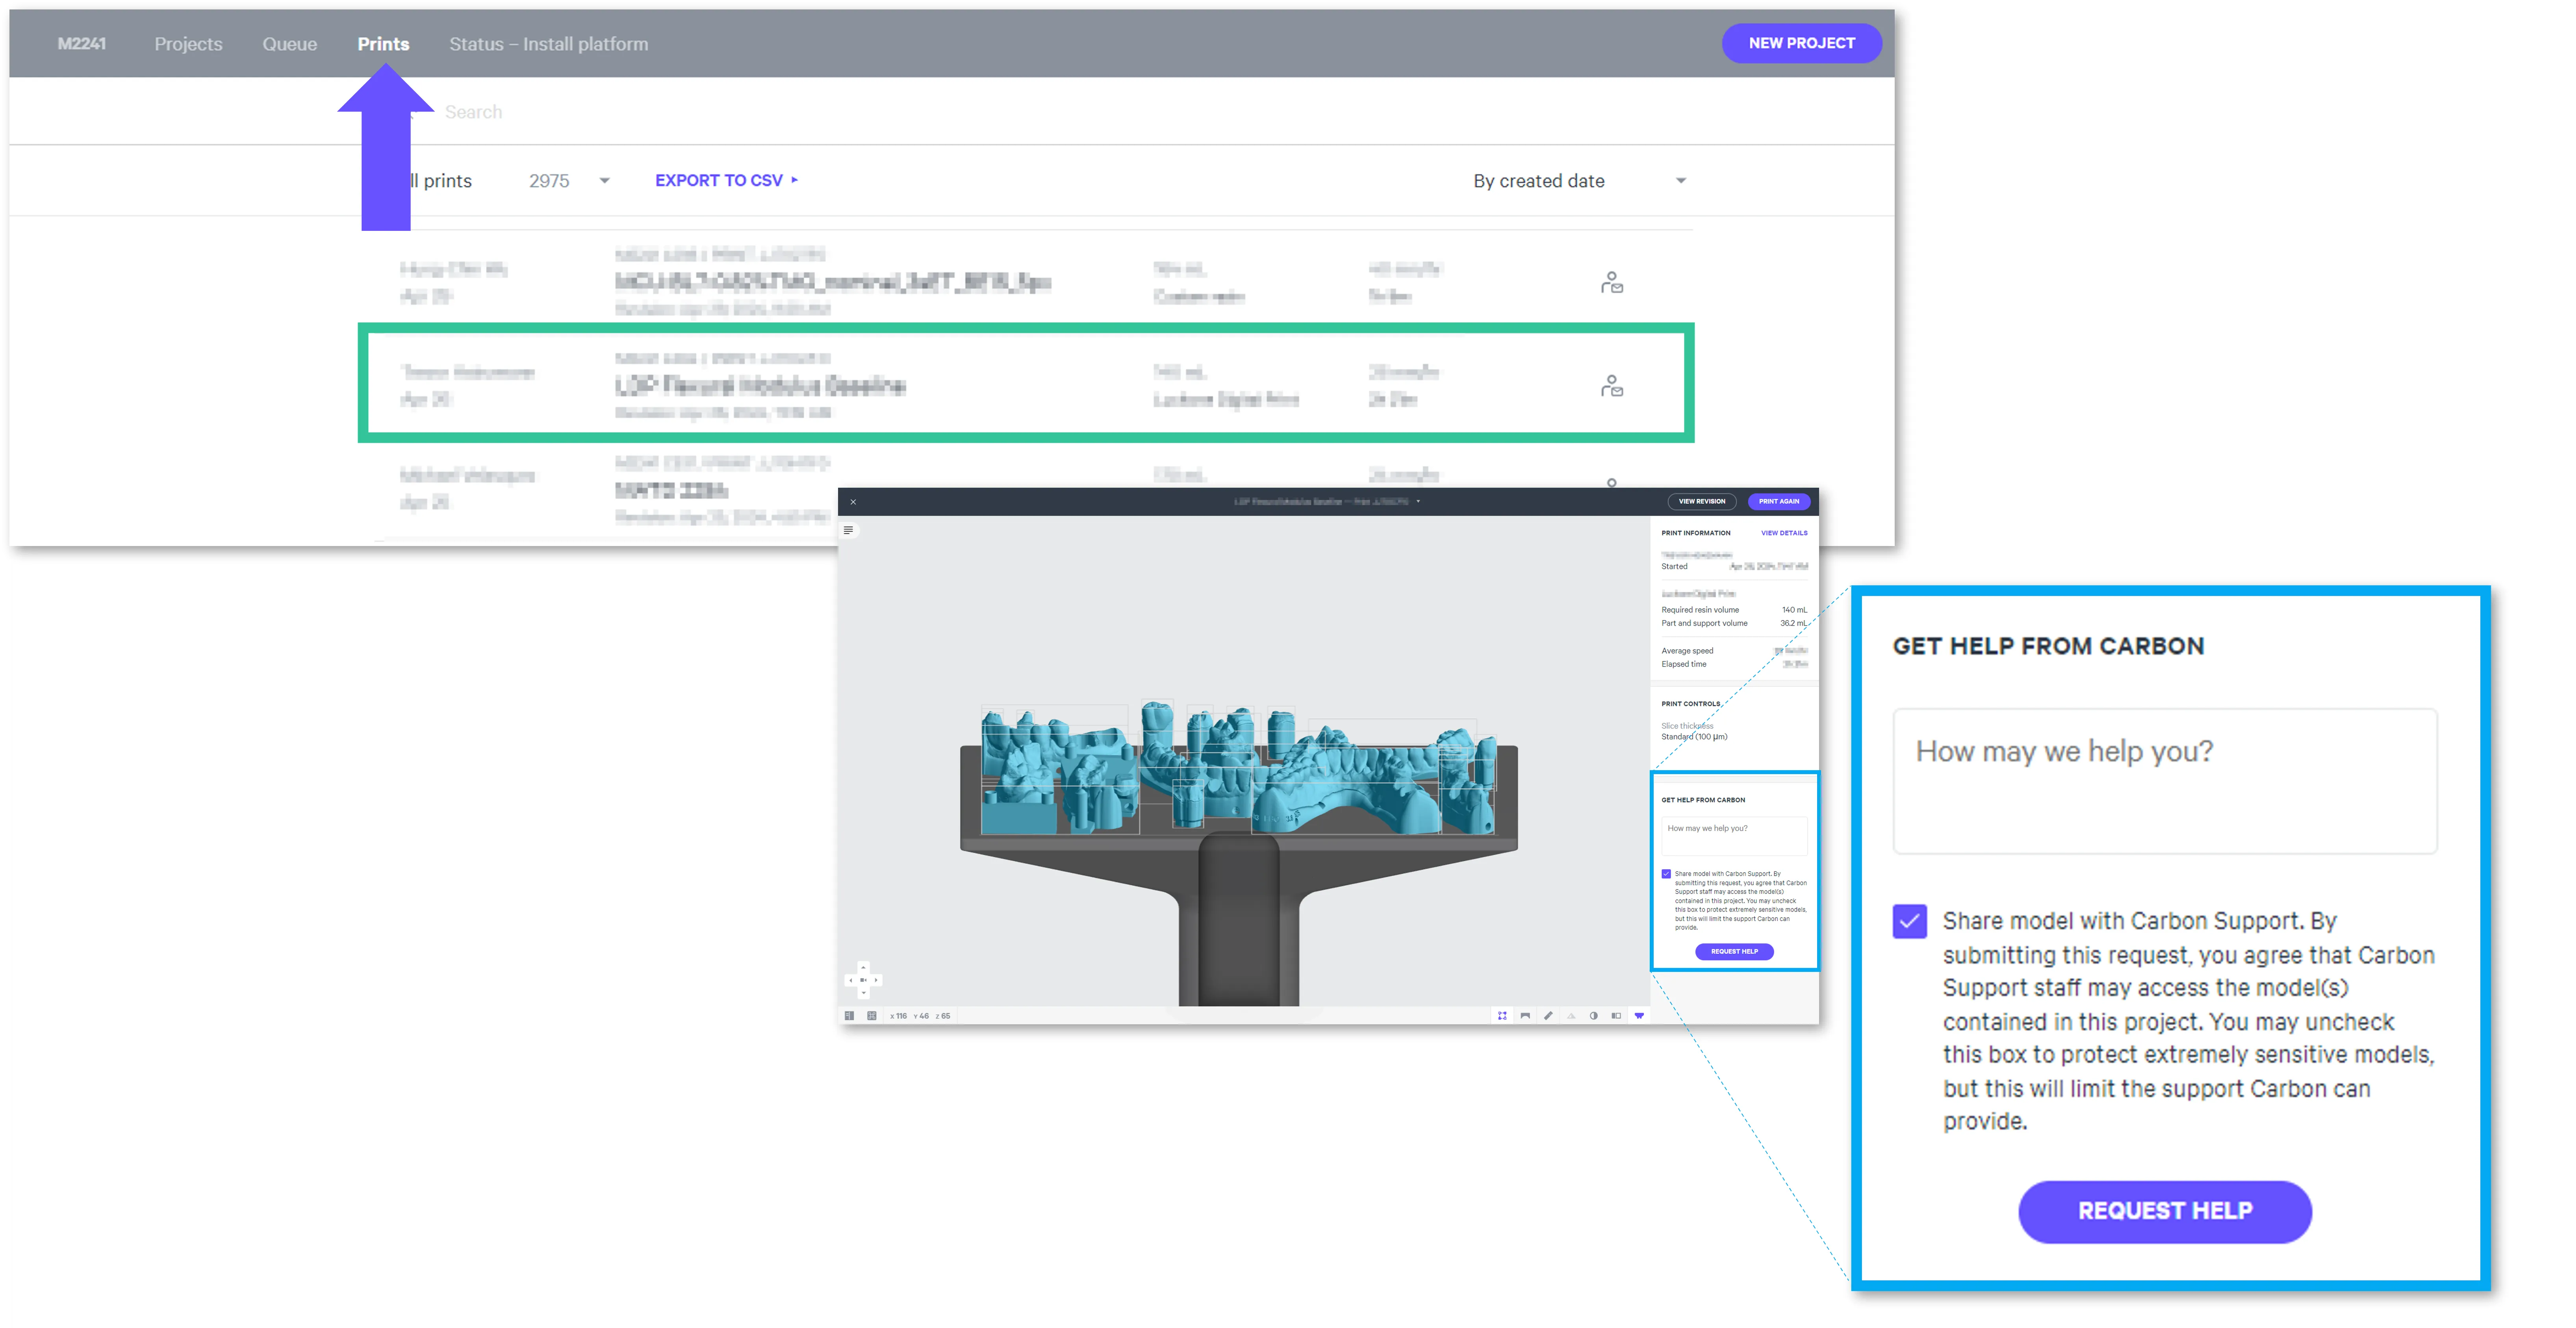
Task: Click the 'z 65' dimension value
Action: 943,1016
